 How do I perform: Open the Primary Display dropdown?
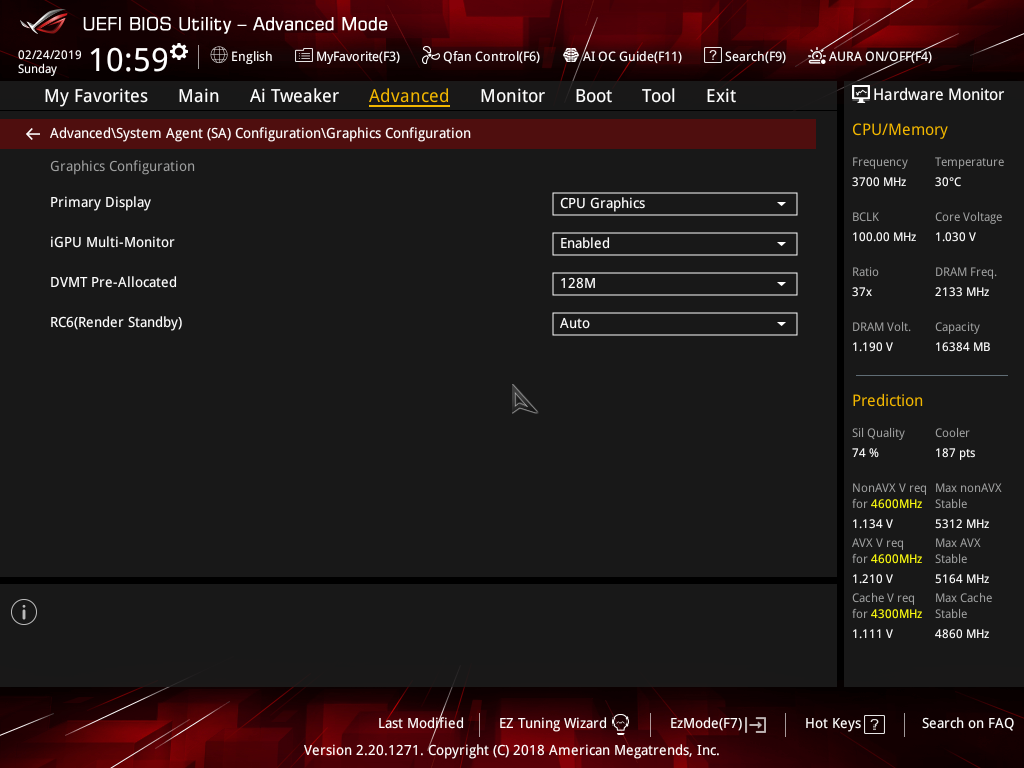(675, 204)
